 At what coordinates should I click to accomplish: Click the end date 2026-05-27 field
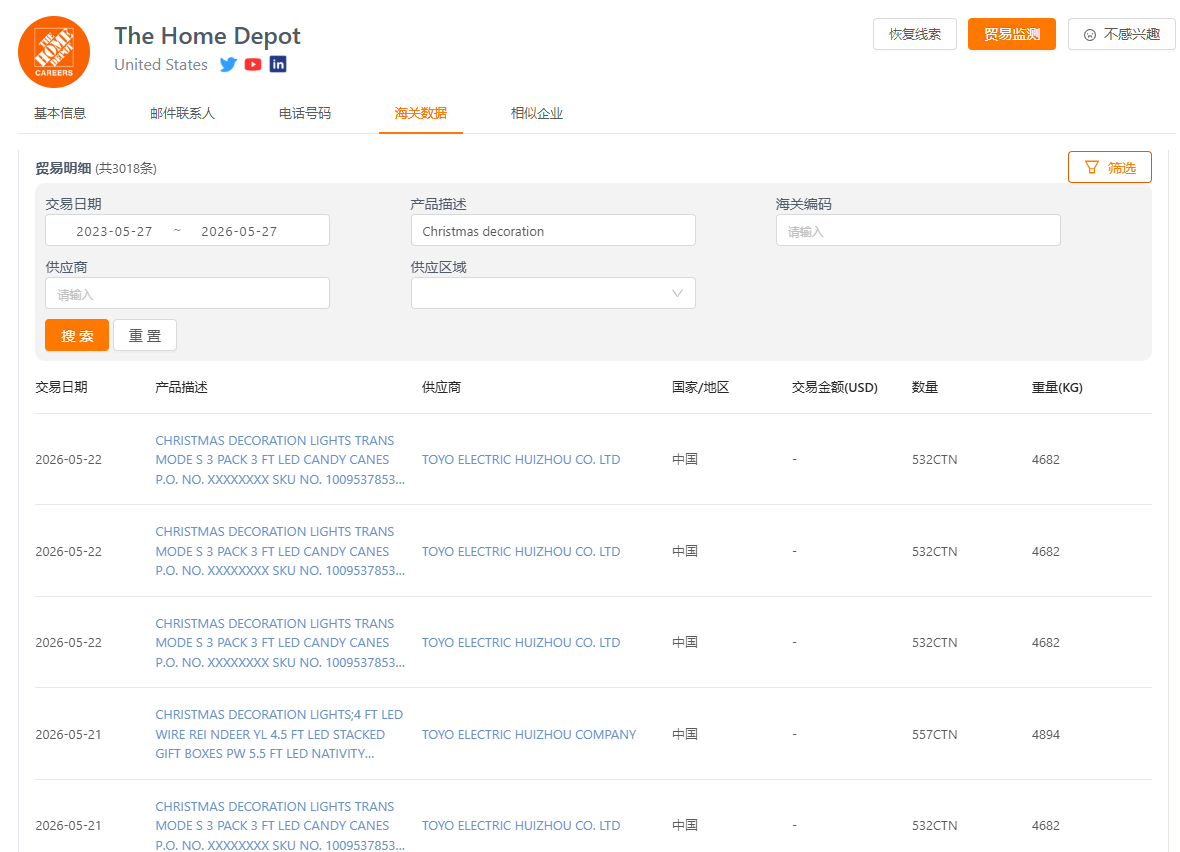pos(239,231)
